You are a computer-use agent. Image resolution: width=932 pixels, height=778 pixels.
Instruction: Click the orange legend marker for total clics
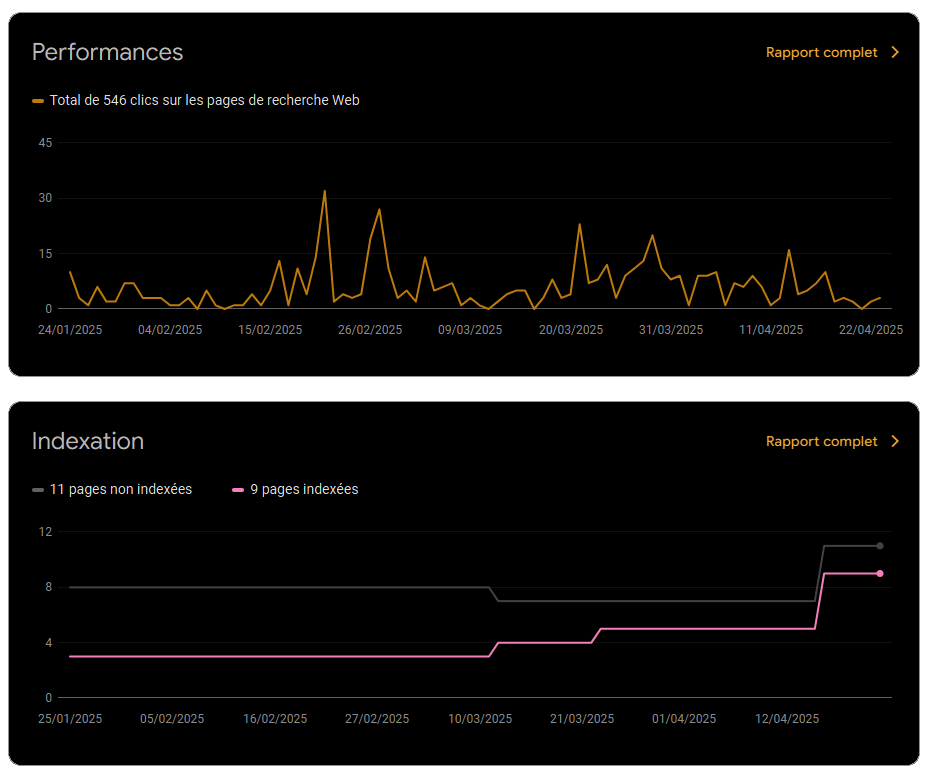click(38, 101)
